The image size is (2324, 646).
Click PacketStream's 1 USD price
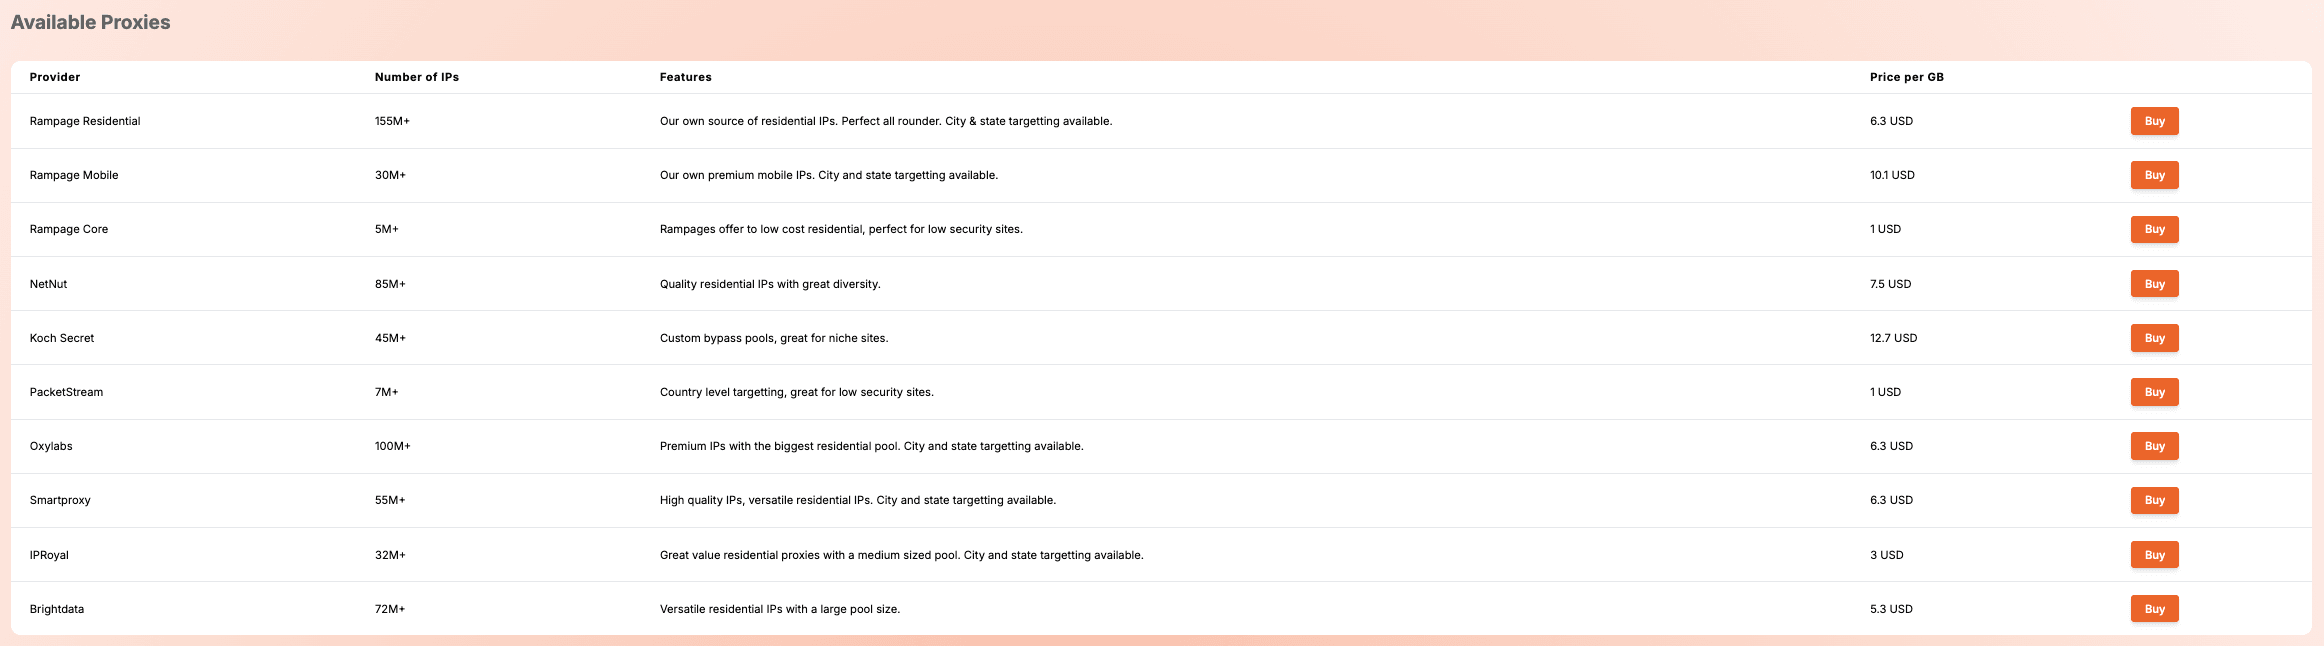[1885, 392]
